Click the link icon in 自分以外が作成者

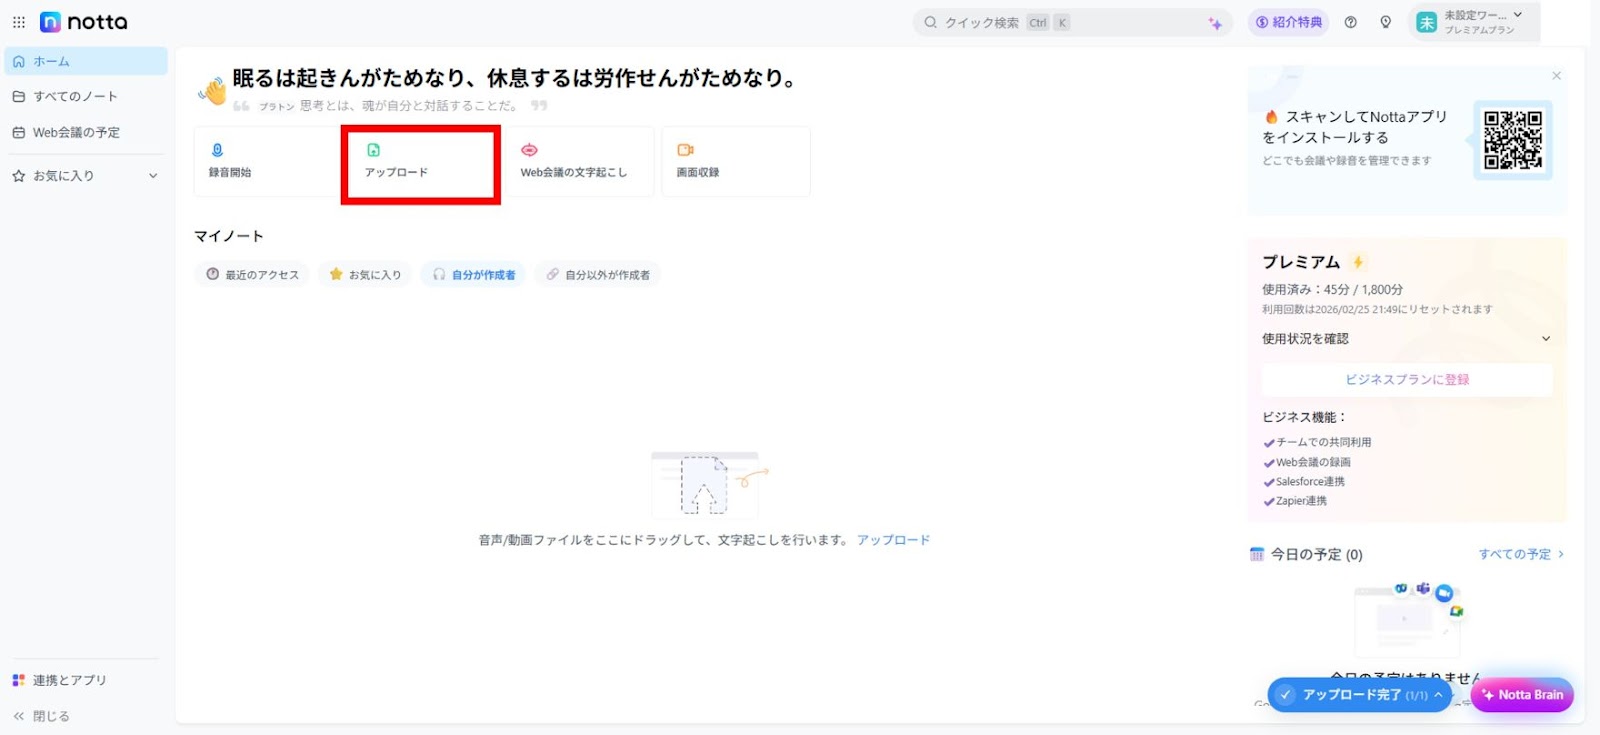coord(552,274)
